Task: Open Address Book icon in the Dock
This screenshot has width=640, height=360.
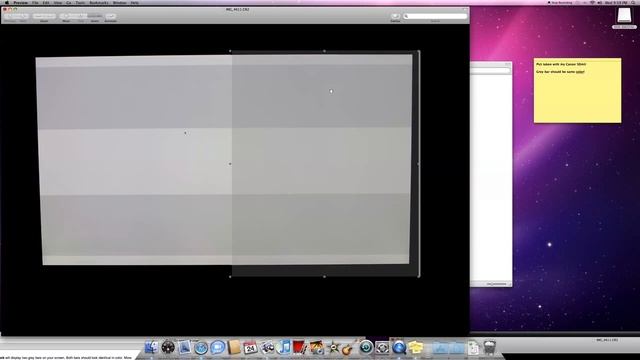Action: coord(234,347)
